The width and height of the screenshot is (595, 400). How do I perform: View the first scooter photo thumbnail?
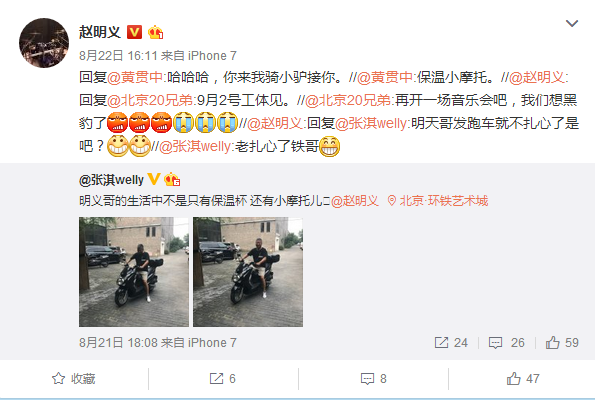pos(134,272)
